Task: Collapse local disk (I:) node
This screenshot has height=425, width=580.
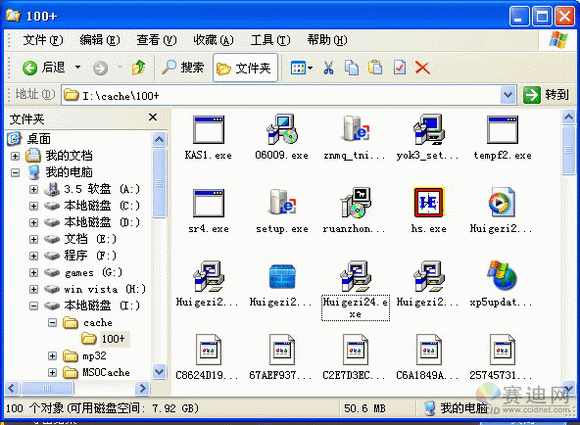Action: [34, 306]
